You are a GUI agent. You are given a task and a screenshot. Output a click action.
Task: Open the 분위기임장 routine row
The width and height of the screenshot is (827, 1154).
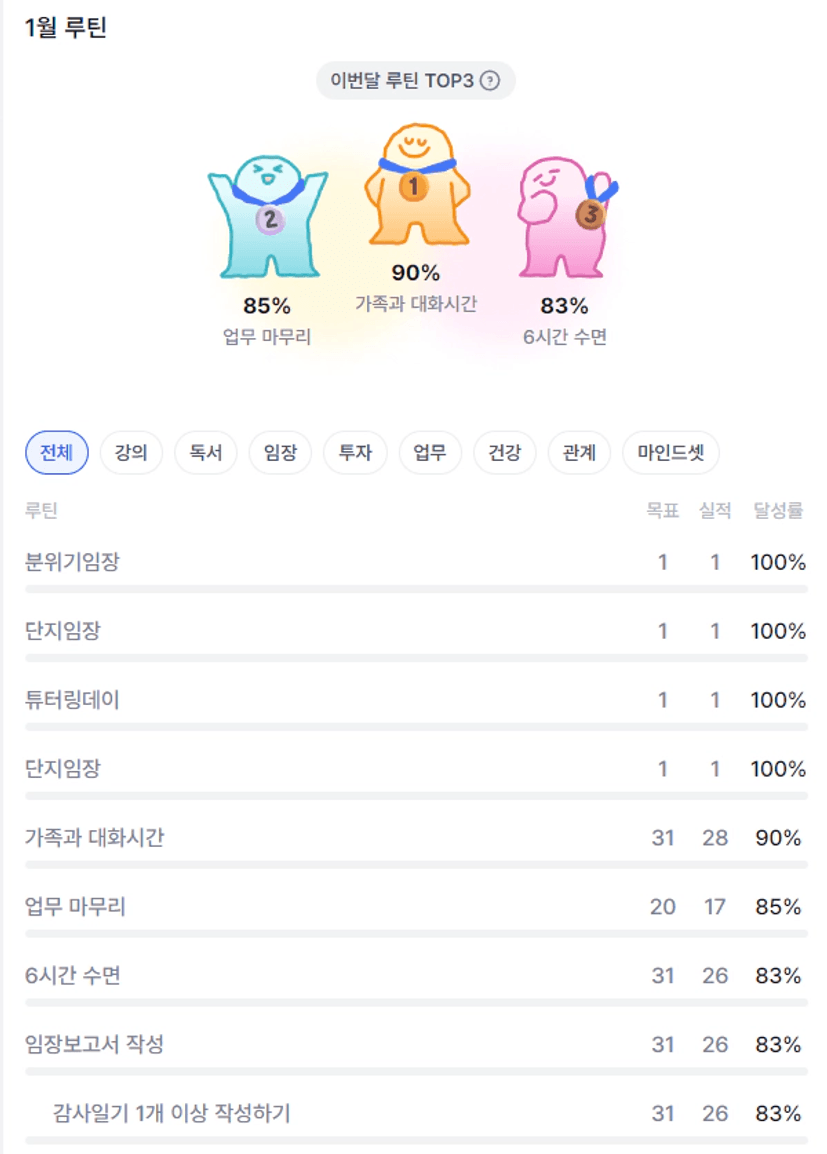(x=72, y=562)
